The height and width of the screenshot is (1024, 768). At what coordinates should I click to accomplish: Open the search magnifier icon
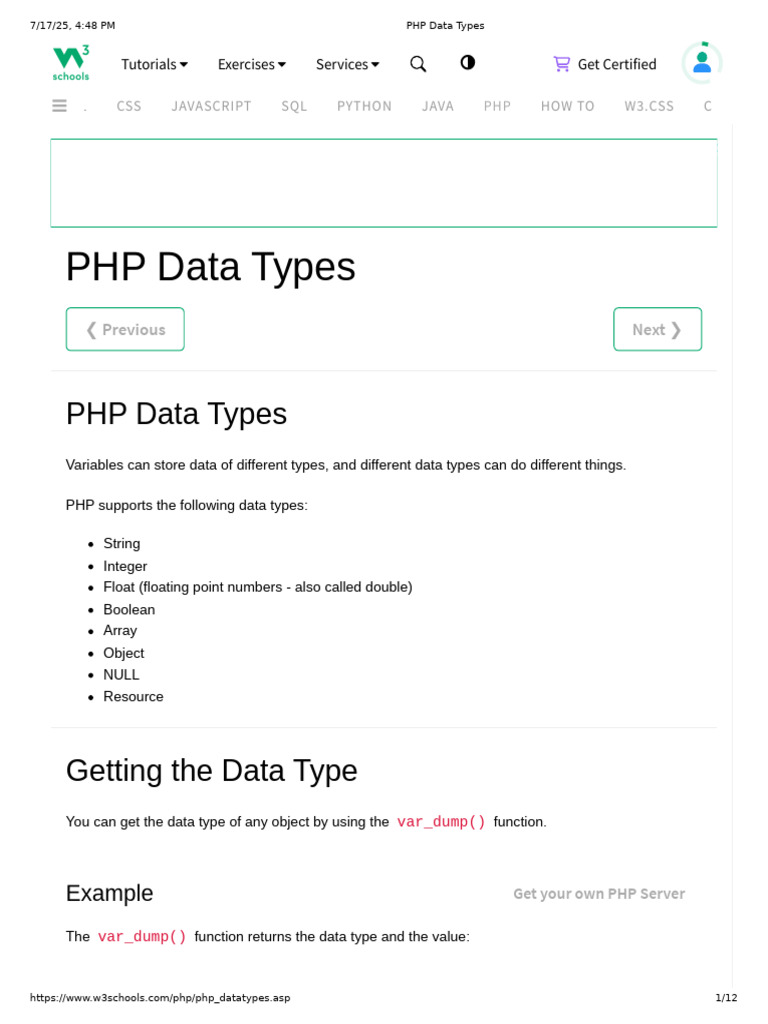418,64
